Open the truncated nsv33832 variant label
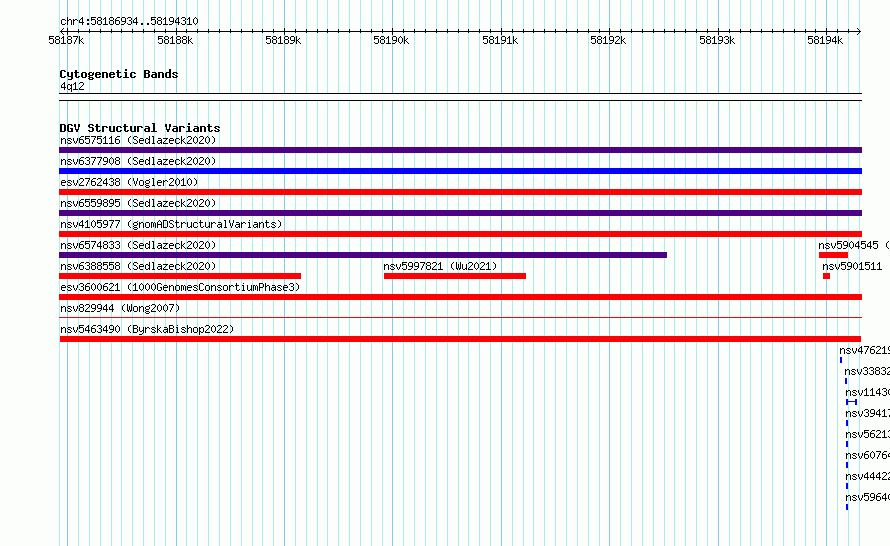Image resolution: width=890 pixels, height=546 pixels. click(x=867, y=371)
